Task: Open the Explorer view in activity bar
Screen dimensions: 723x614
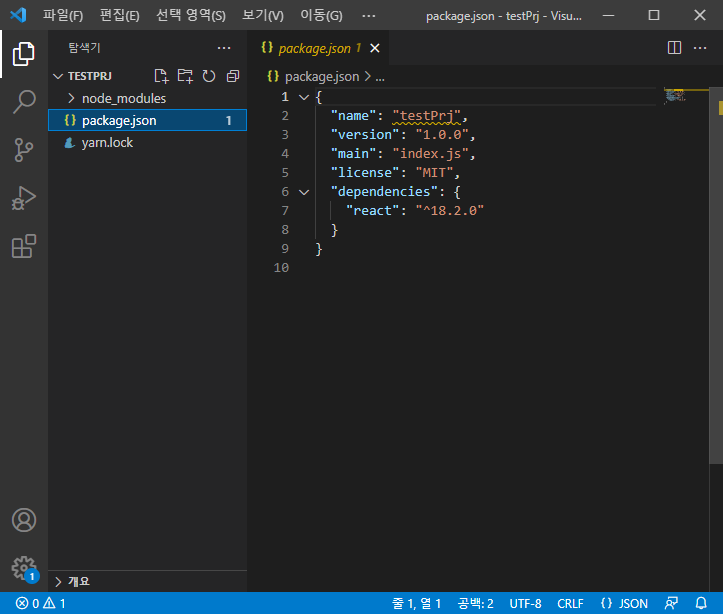Action: pyautogui.click(x=24, y=54)
